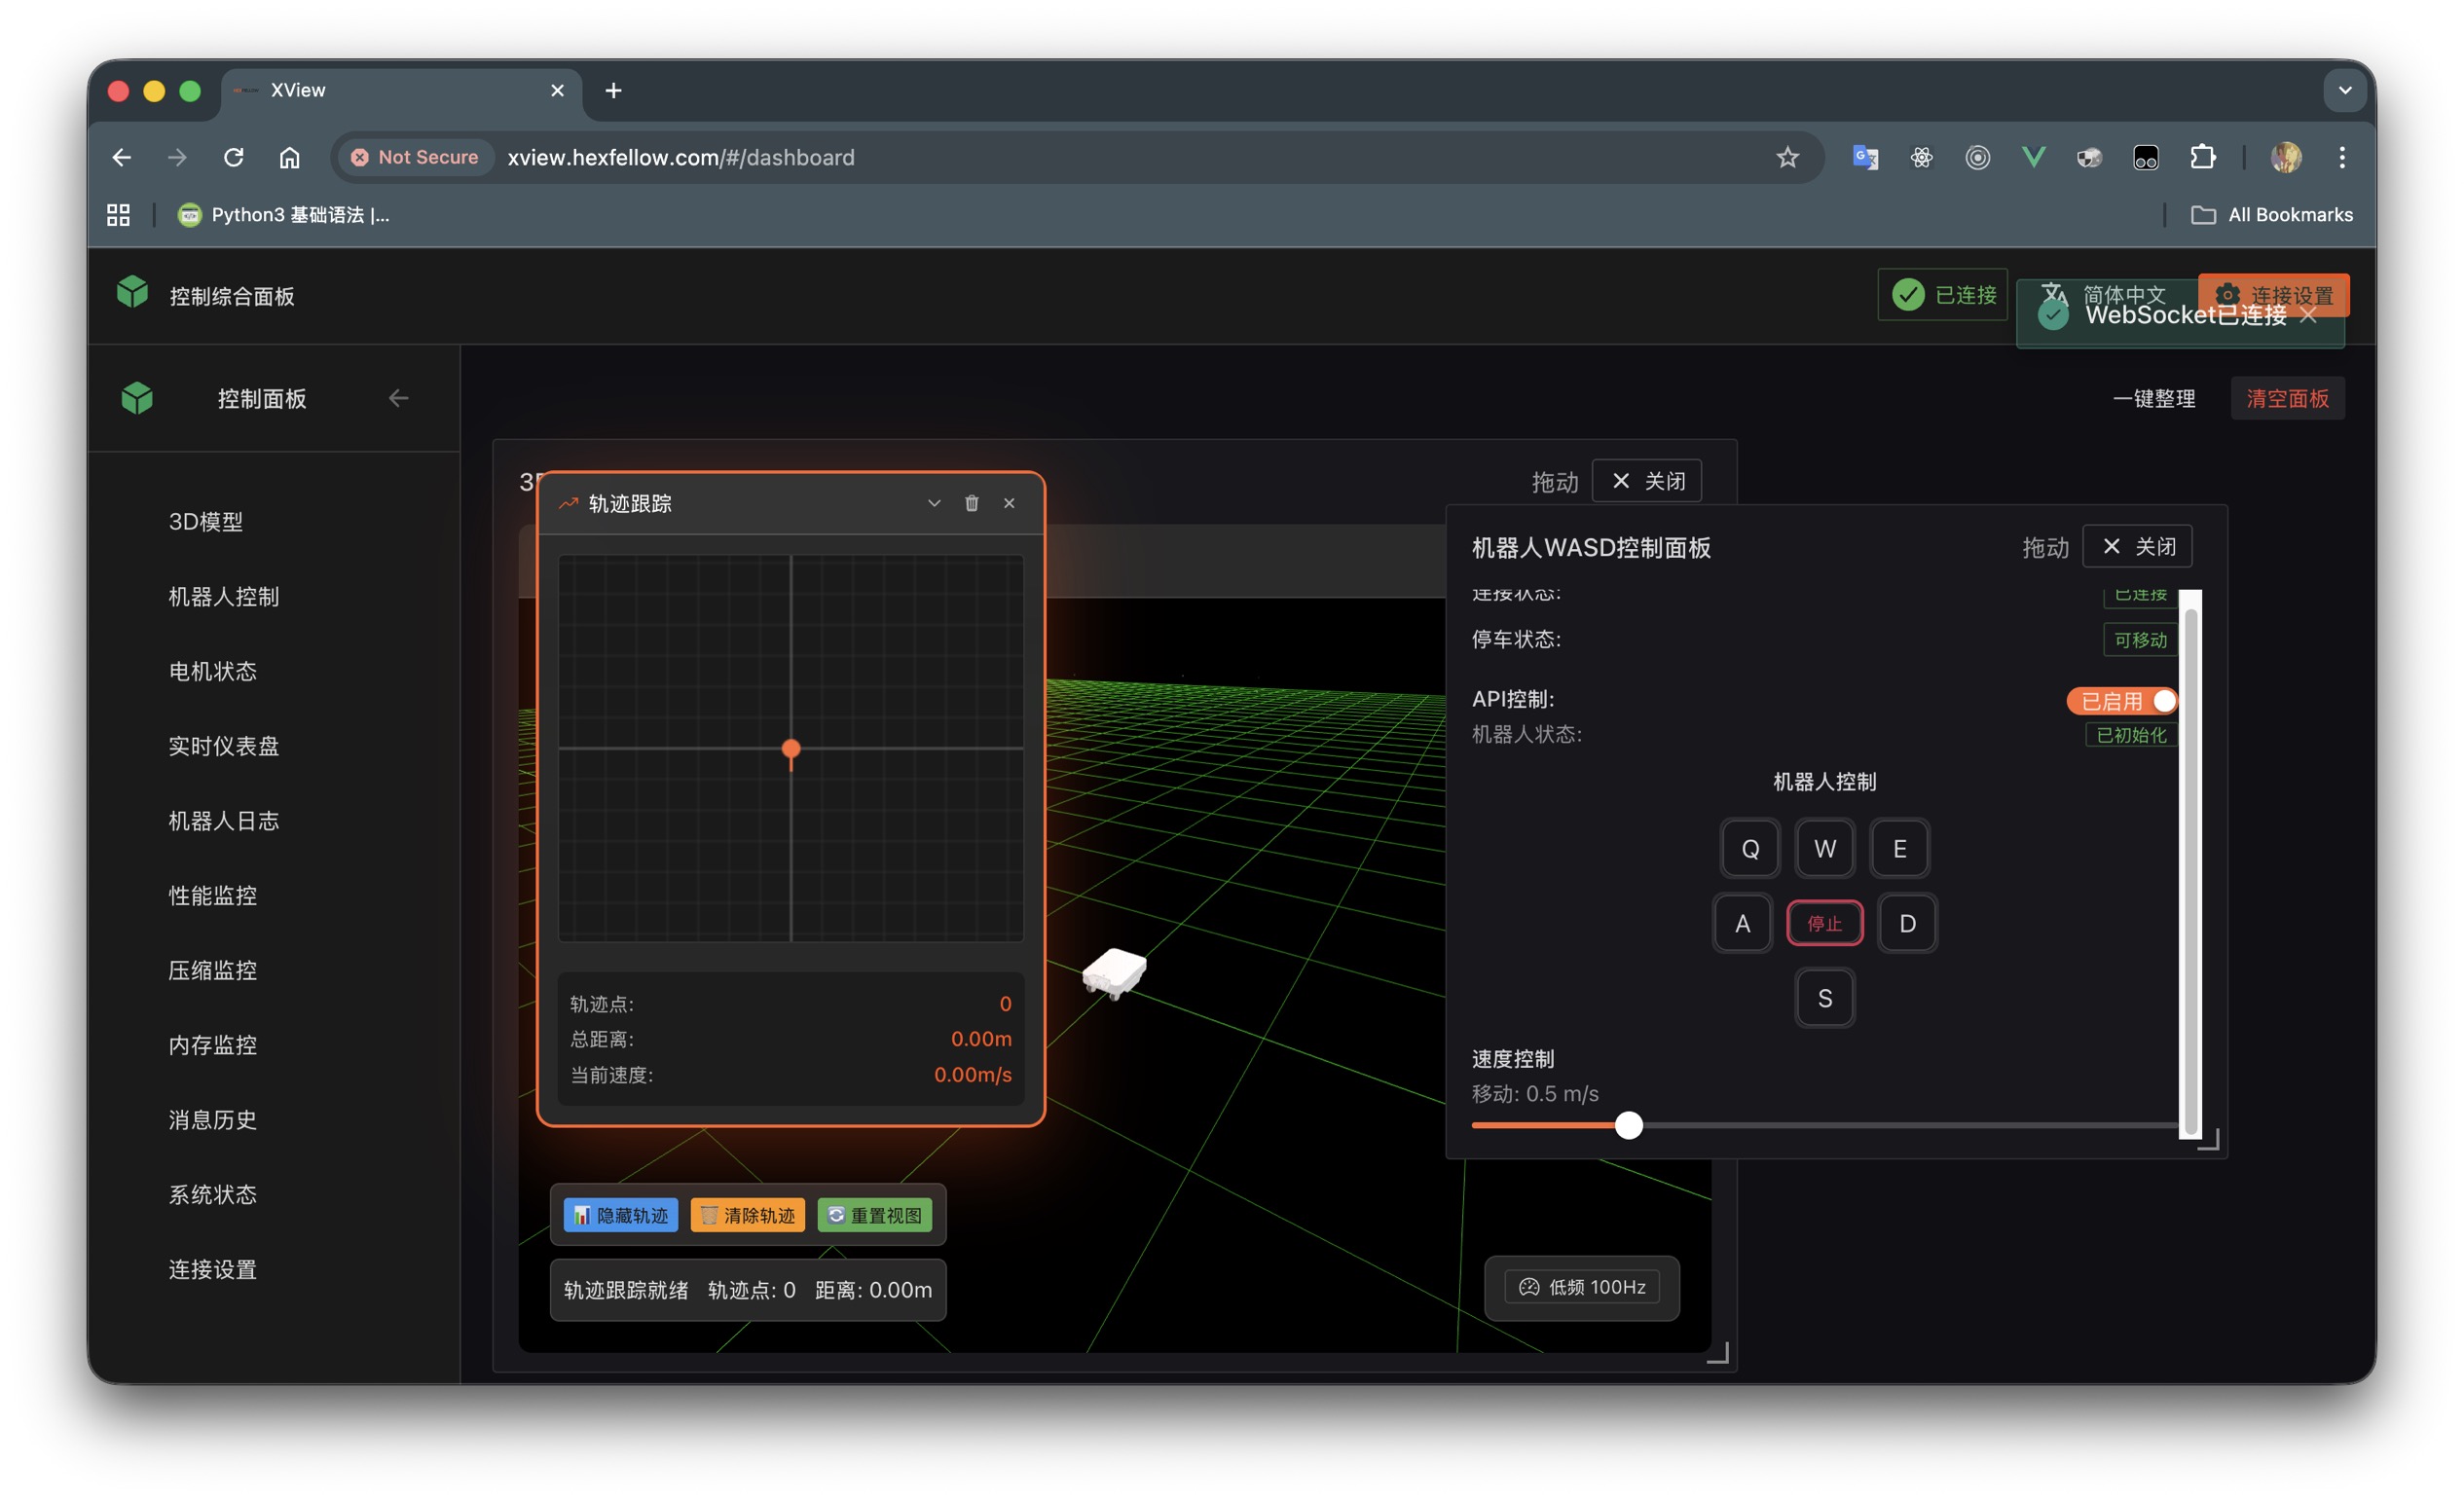Click the language translate icon labelled 简体中文
The height and width of the screenshot is (1500, 2464).
pyautogui.click(x=2054, y=293)
